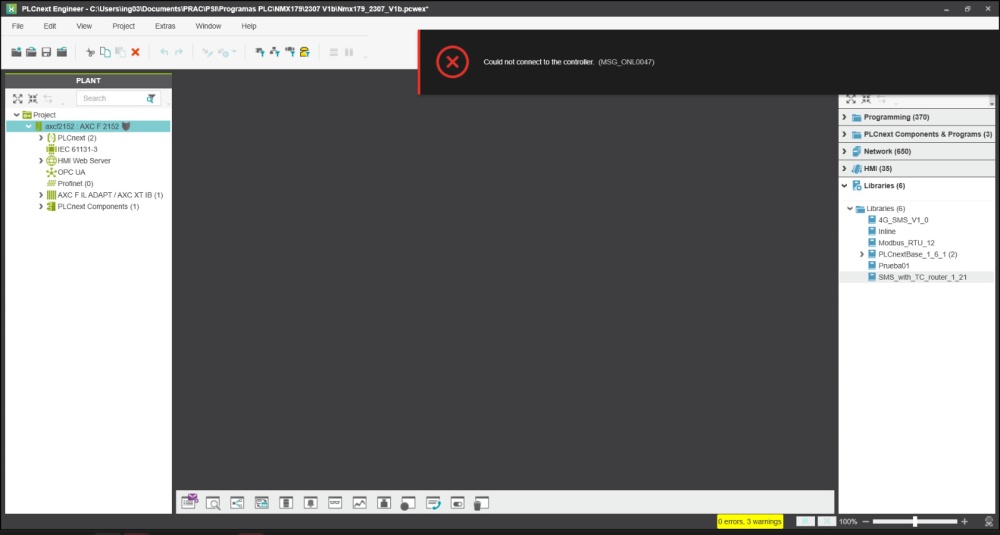
Task: Open the Extras menu
Action: coord(165,25)
